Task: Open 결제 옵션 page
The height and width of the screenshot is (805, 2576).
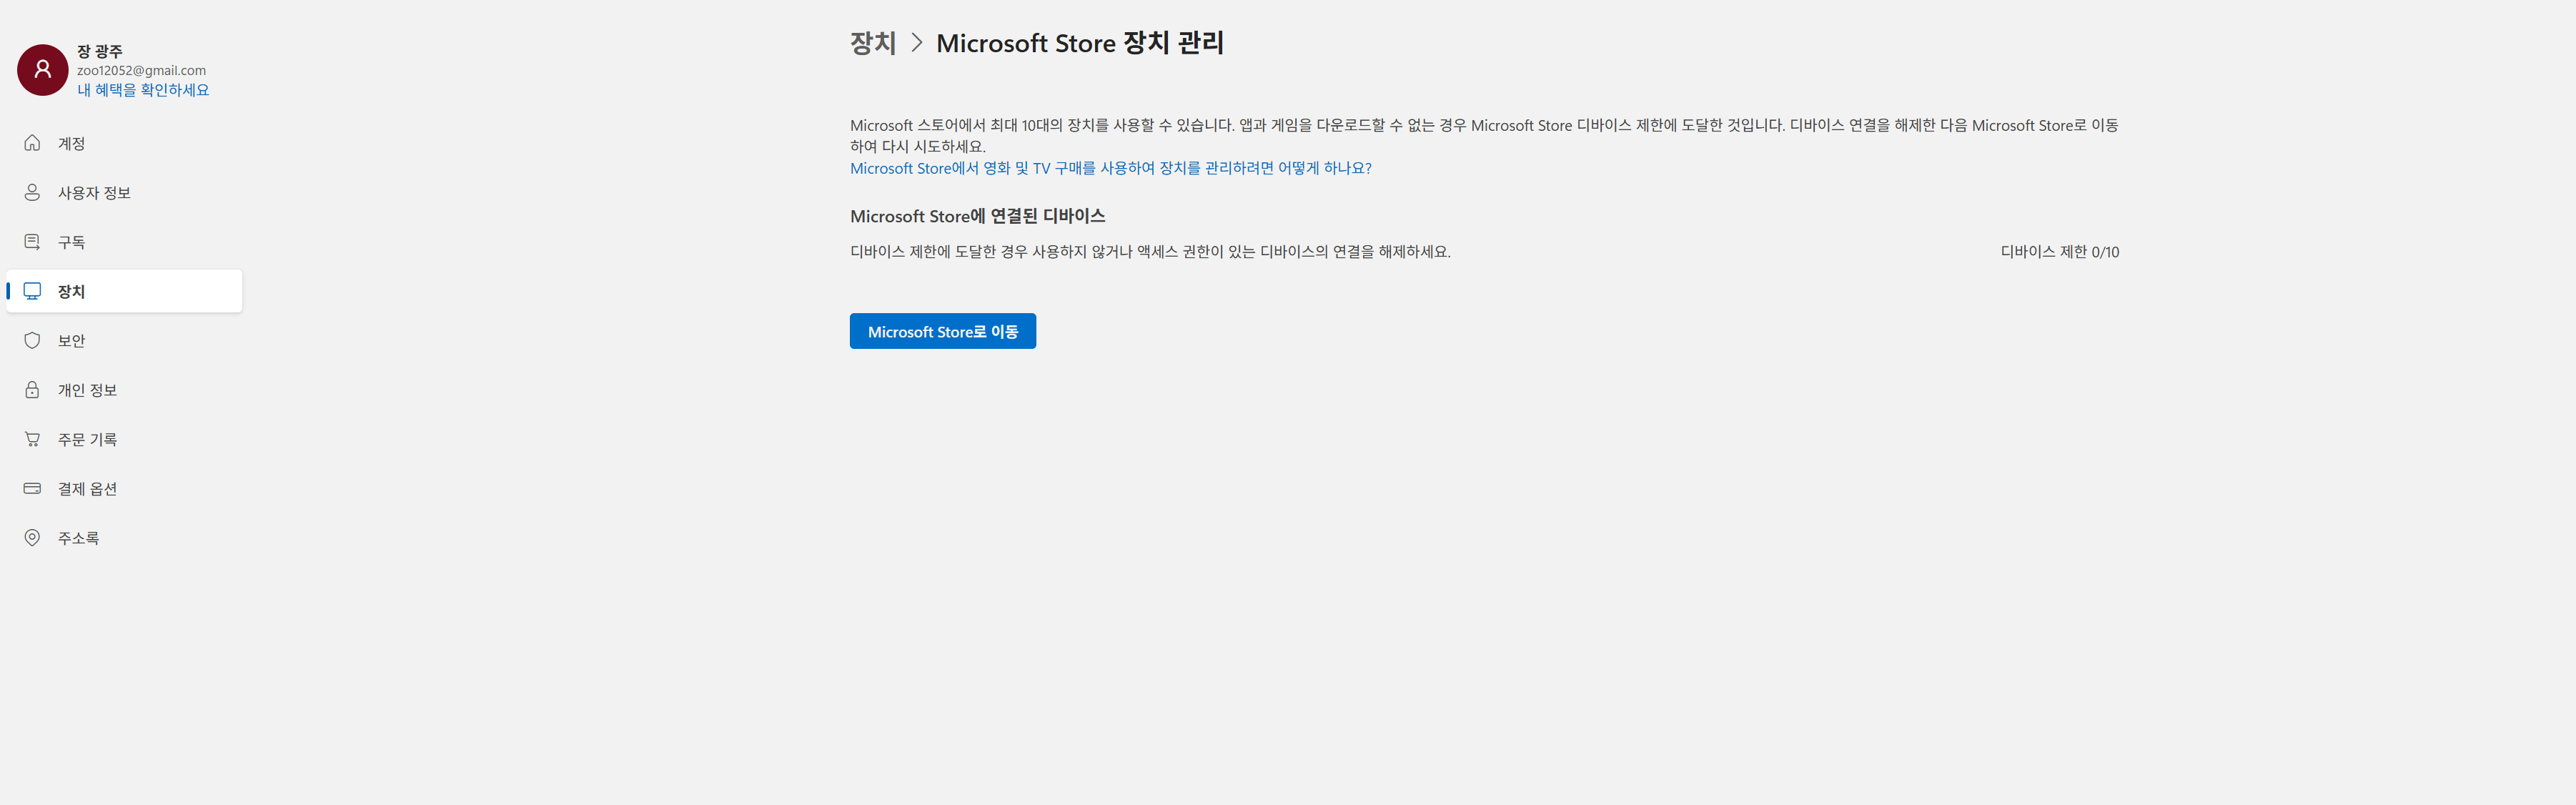Action: (124, 488)
